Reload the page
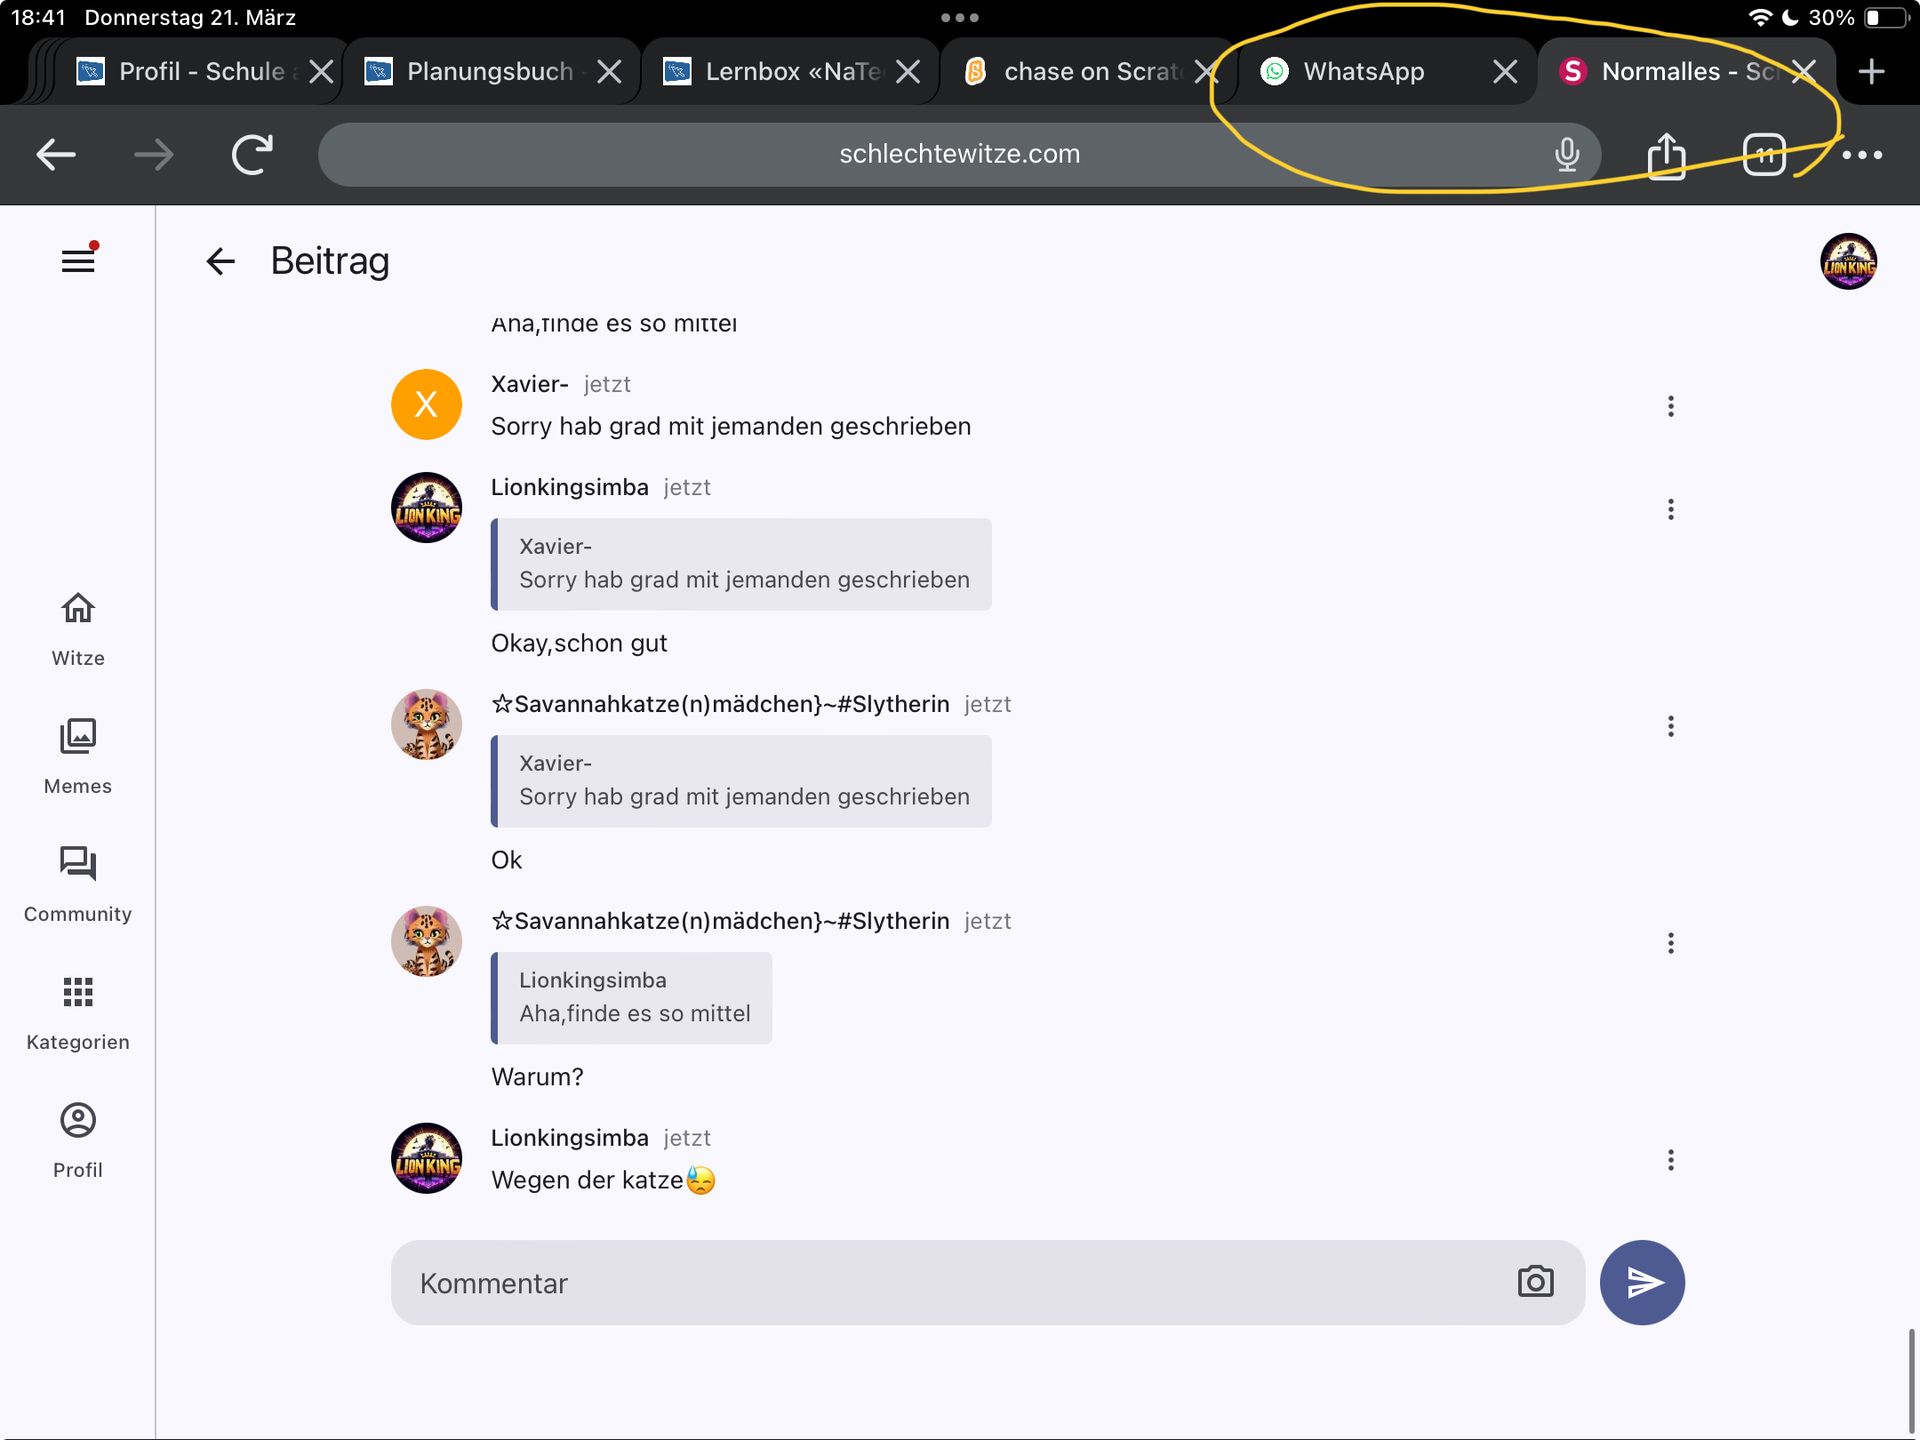The height and width of the screenshot is (1440, 1920). 252,155
